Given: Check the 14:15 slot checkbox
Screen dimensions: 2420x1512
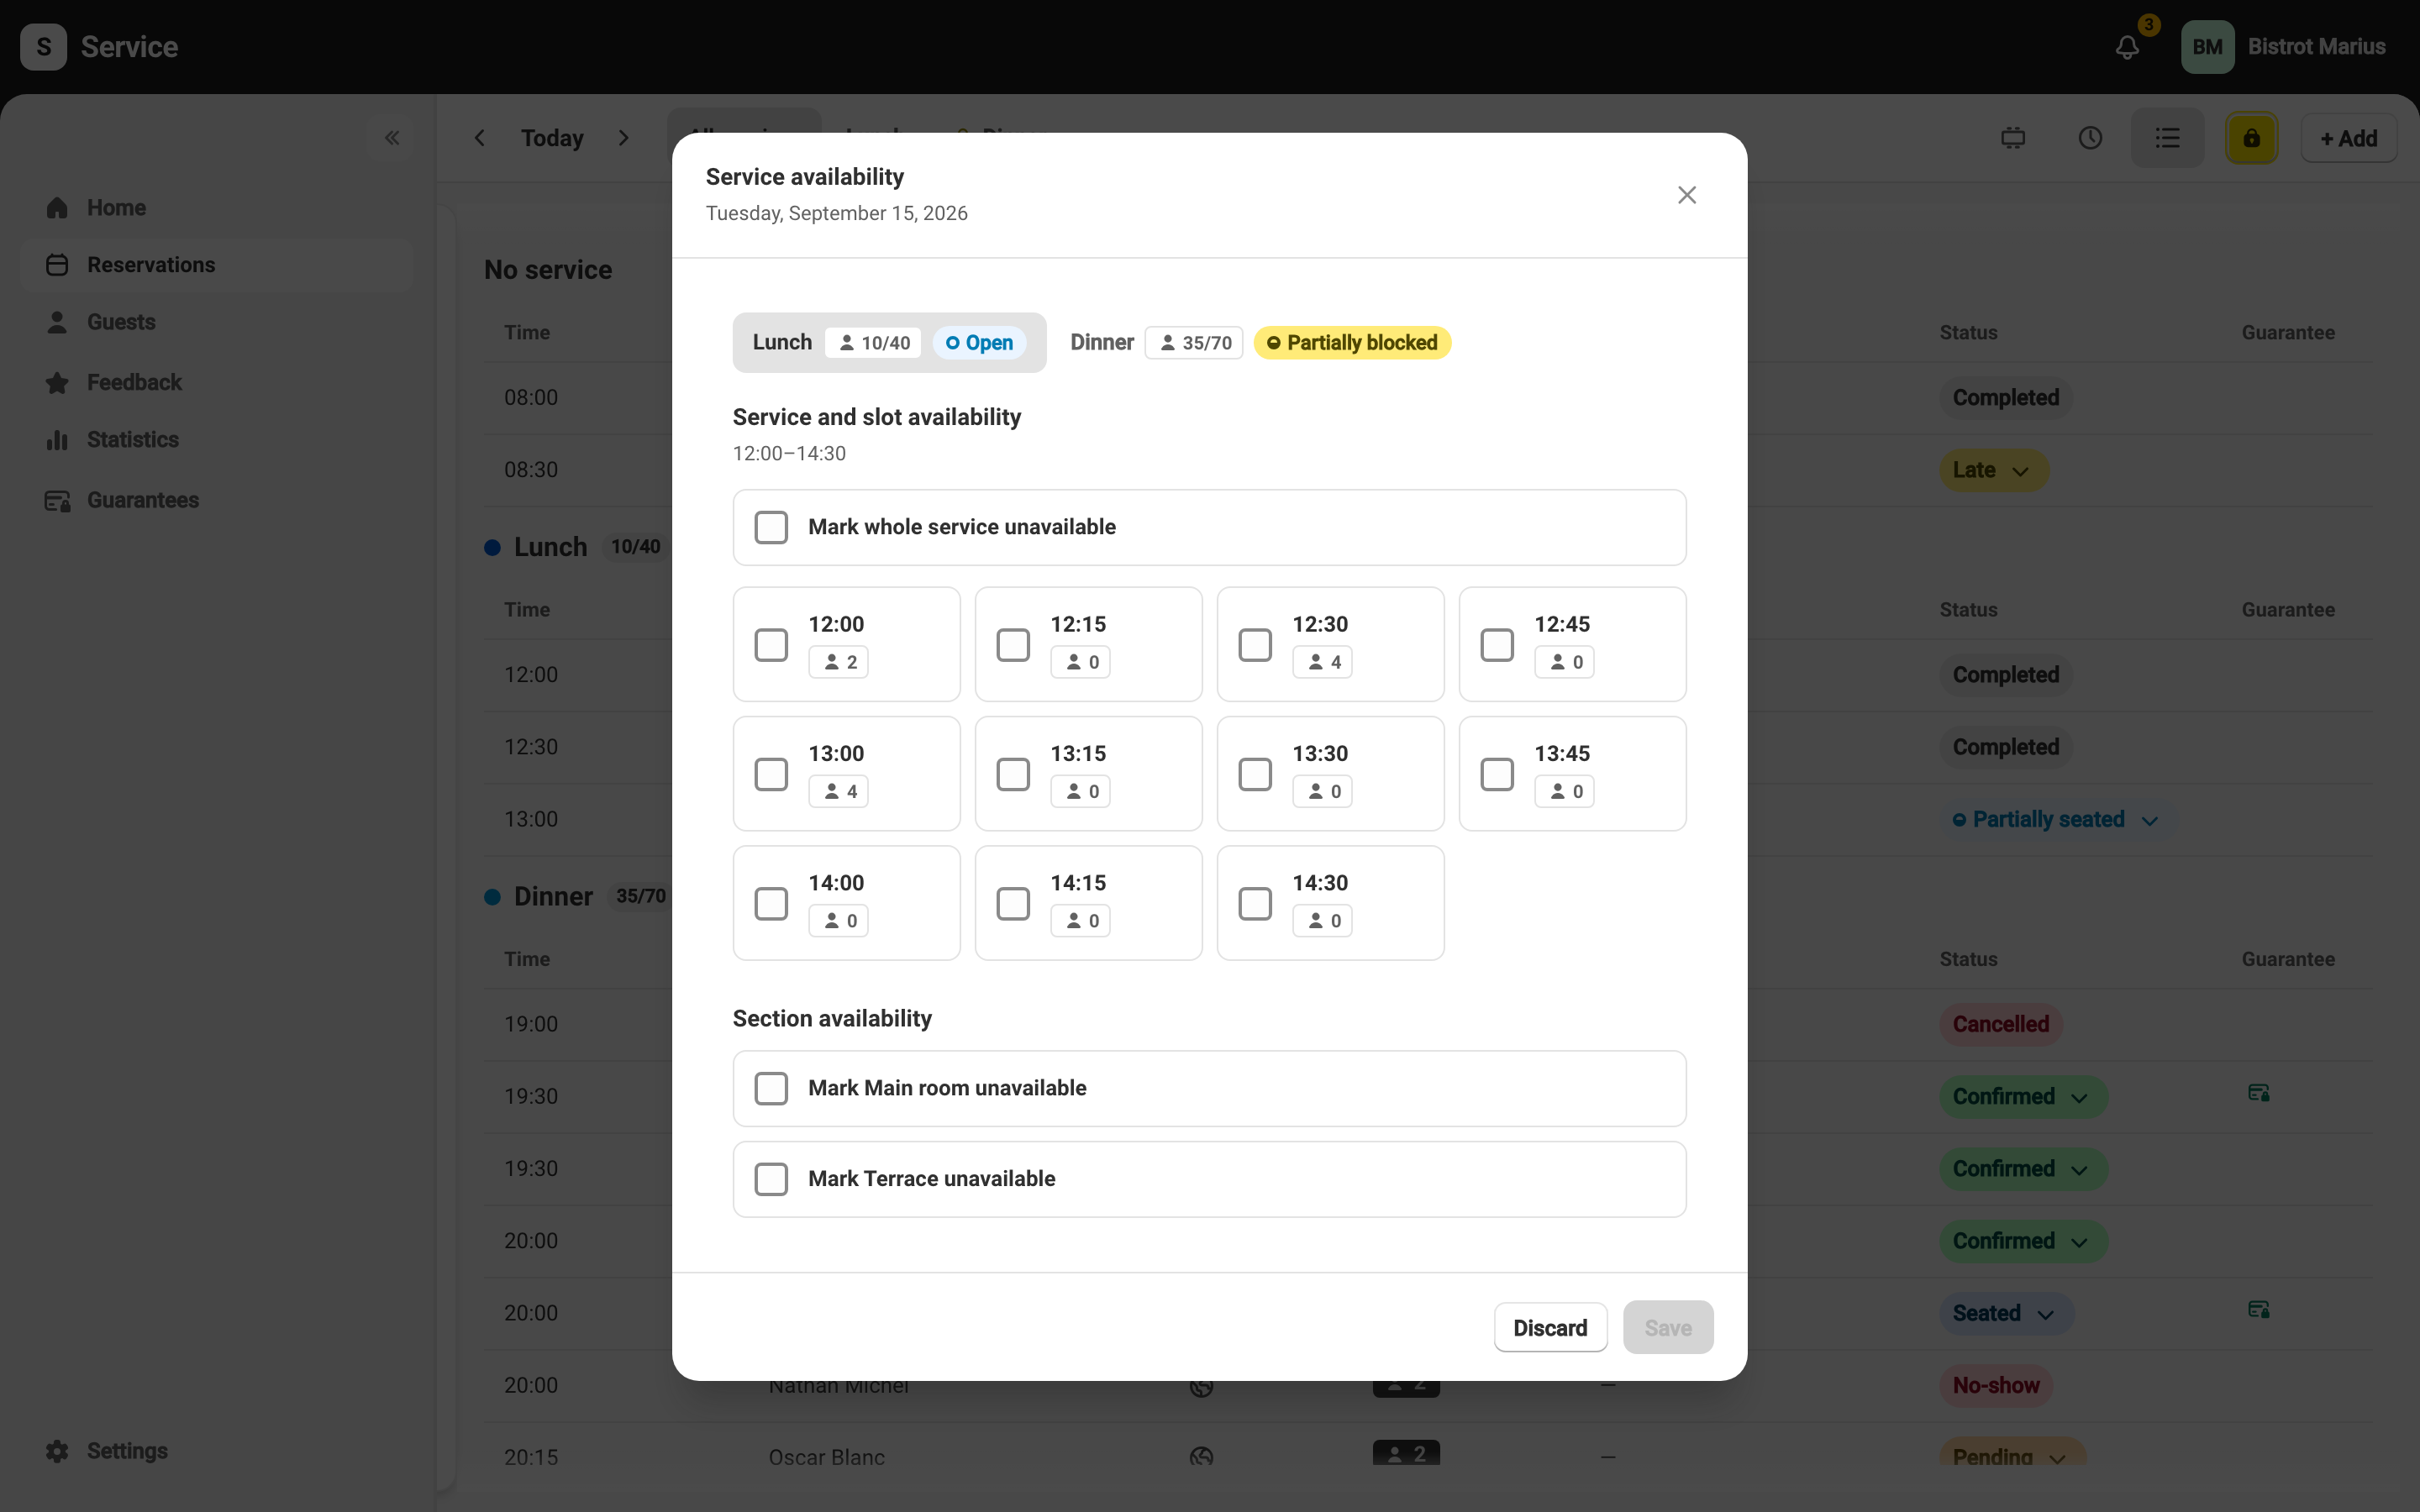Looking at the screenshot, I should pyautogui.click(x=1013, y=904).
